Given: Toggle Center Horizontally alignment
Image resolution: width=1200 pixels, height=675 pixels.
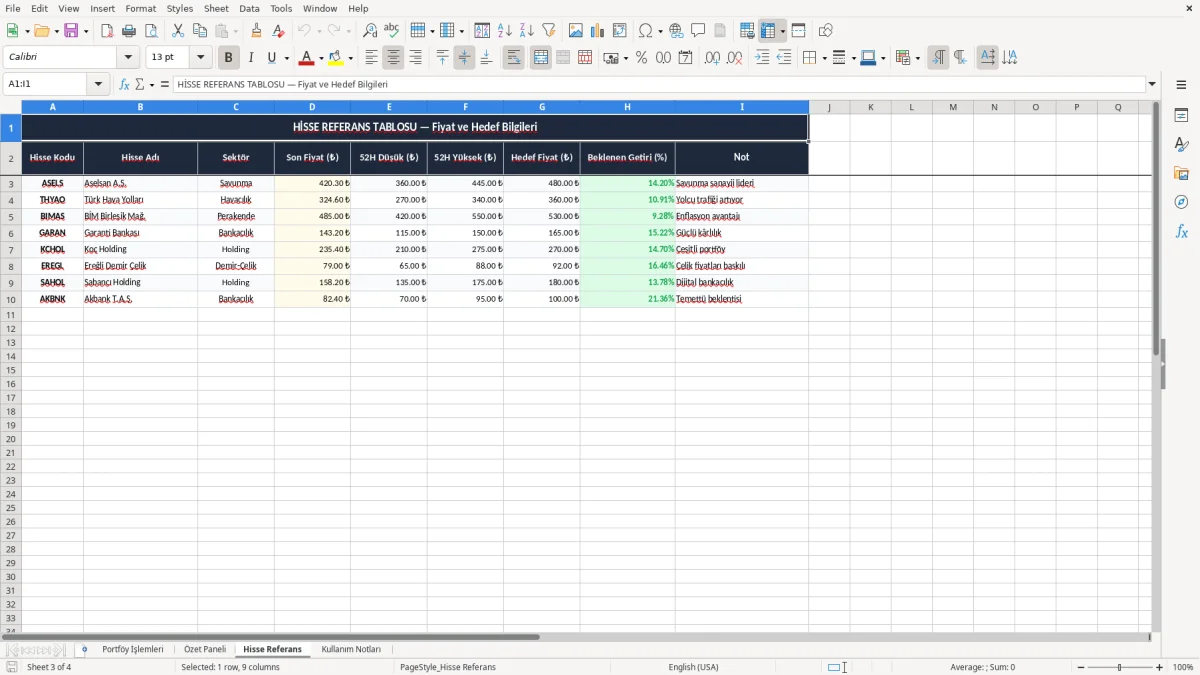Looking at the screenshot, I should (x=393, y=58).
